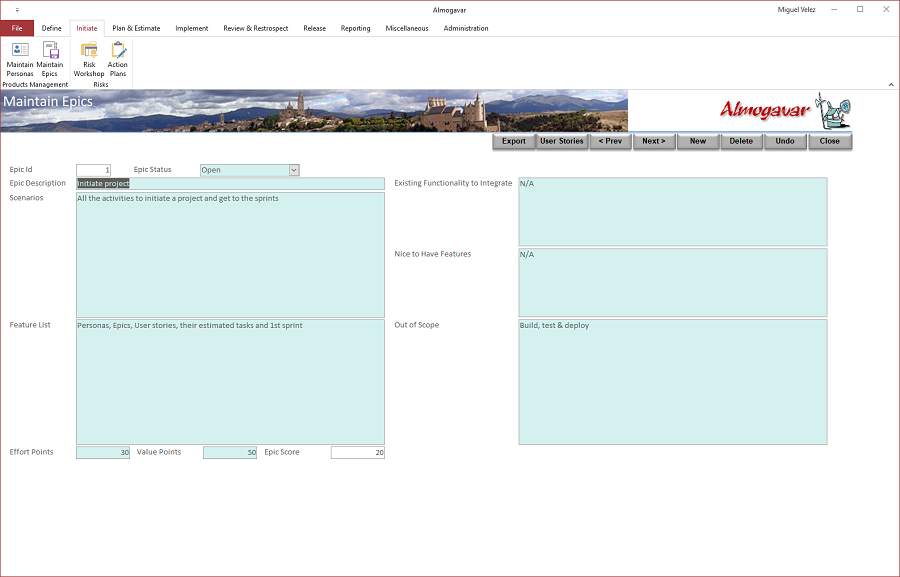Click inside the Feature List text area
This screenshot has height=577, width=900.
pos(230,382)
